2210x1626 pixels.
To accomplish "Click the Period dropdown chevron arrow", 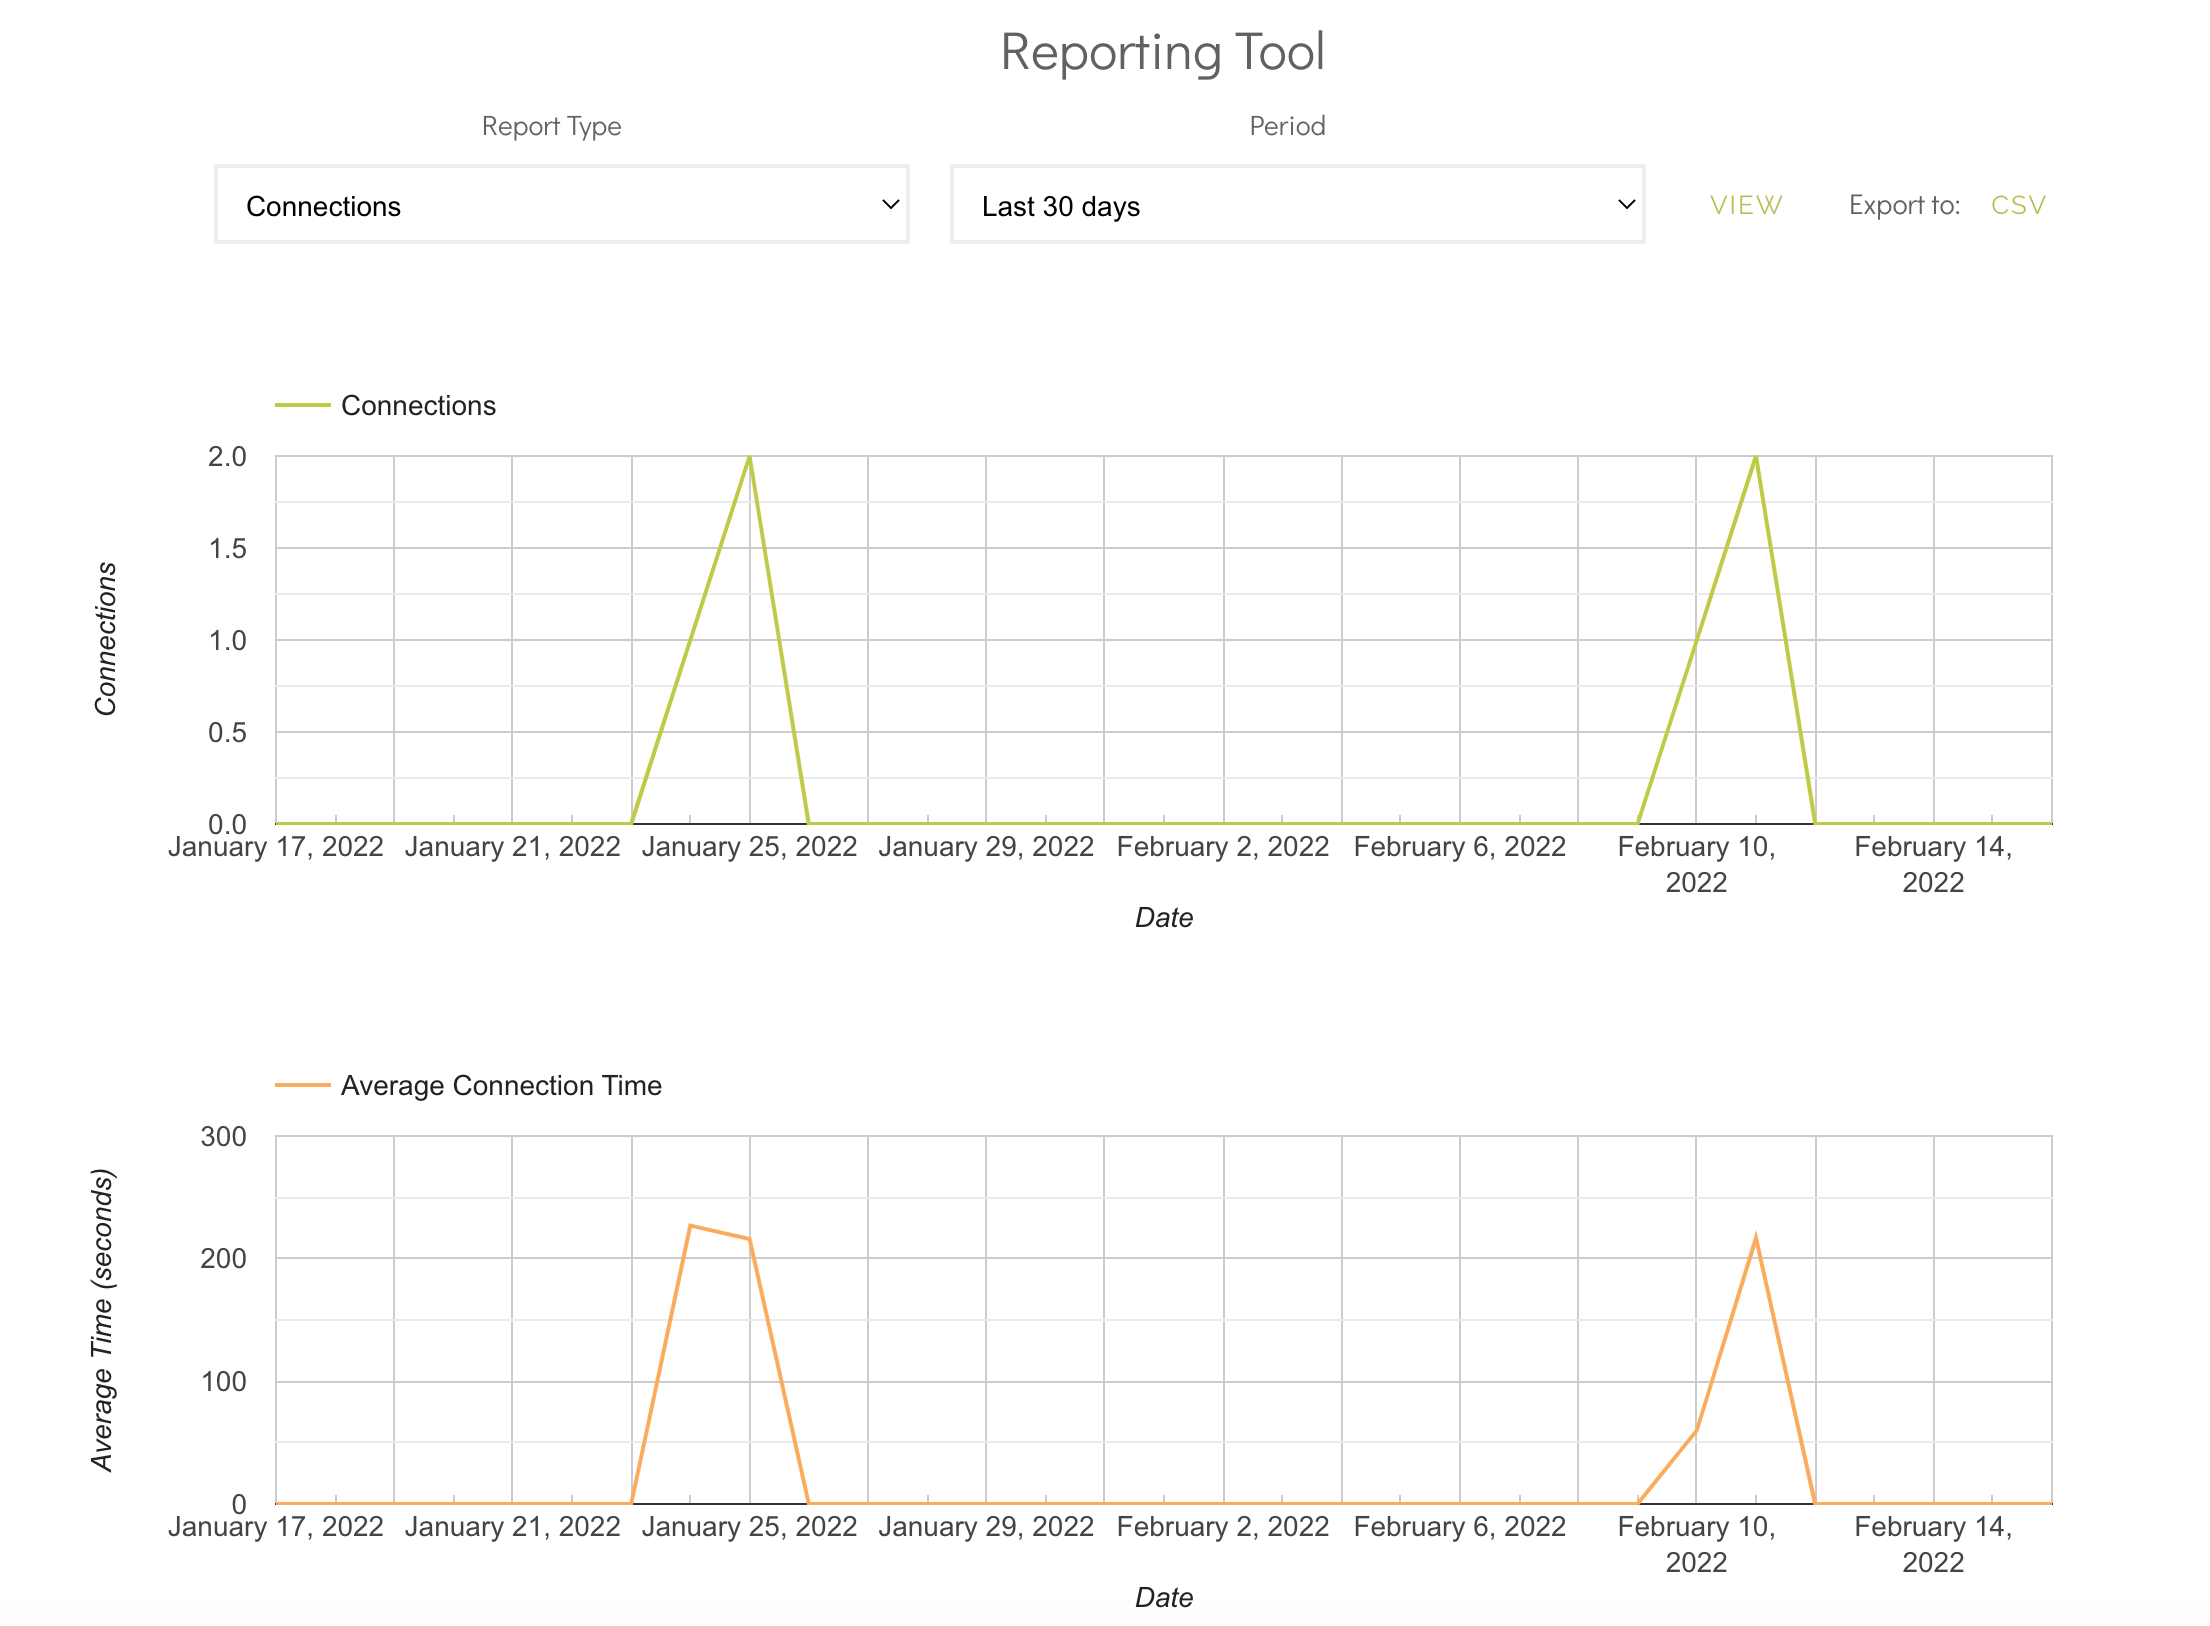I will coord(1626,205).
